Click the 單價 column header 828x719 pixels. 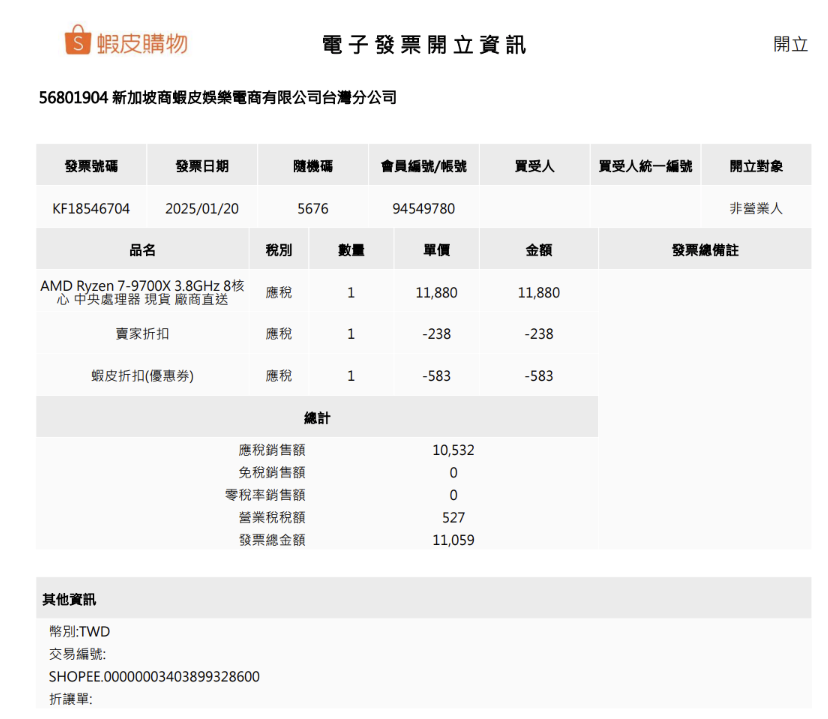click(x=437, y=250)
